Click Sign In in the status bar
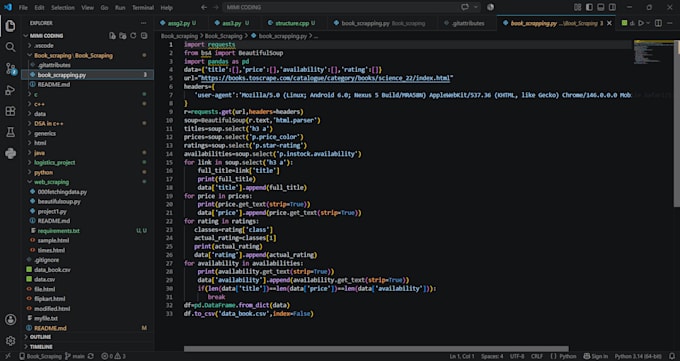 click(x=596, y=356)
